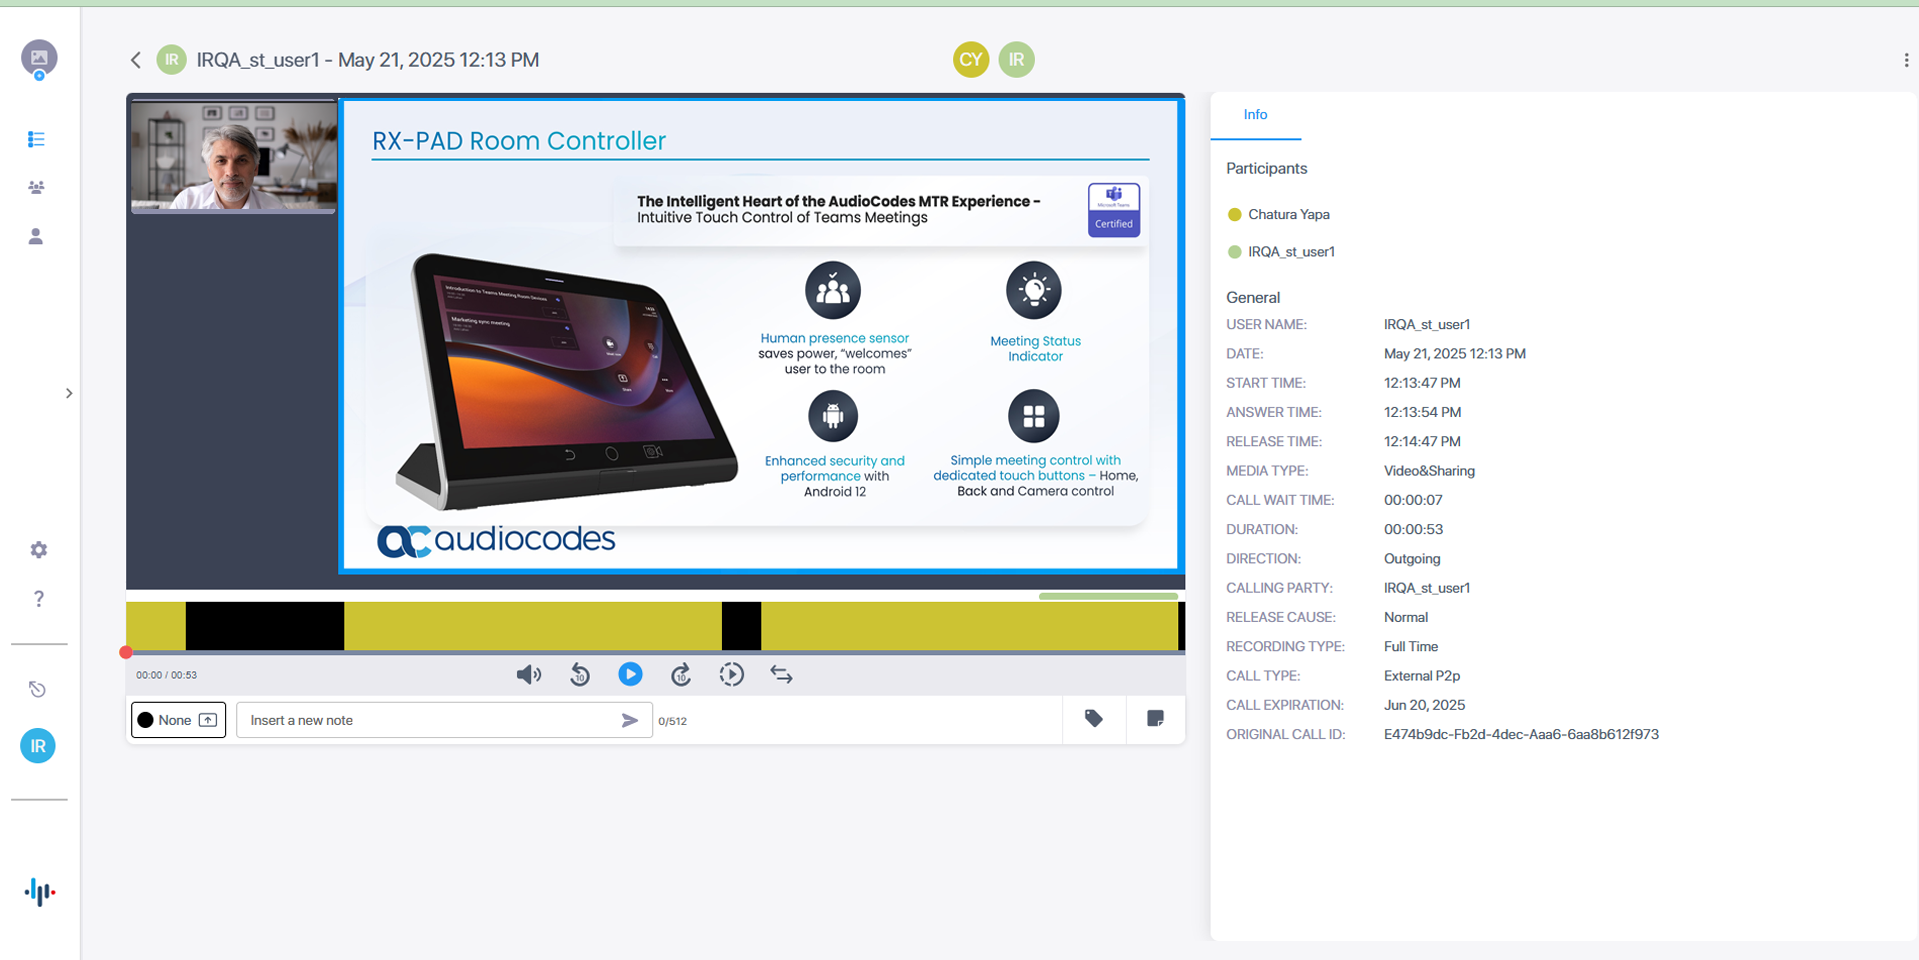The width and height of the screenshot is (1919, 960).
Task: Click the tag icon below the player
Action: tap(1094, 719)
